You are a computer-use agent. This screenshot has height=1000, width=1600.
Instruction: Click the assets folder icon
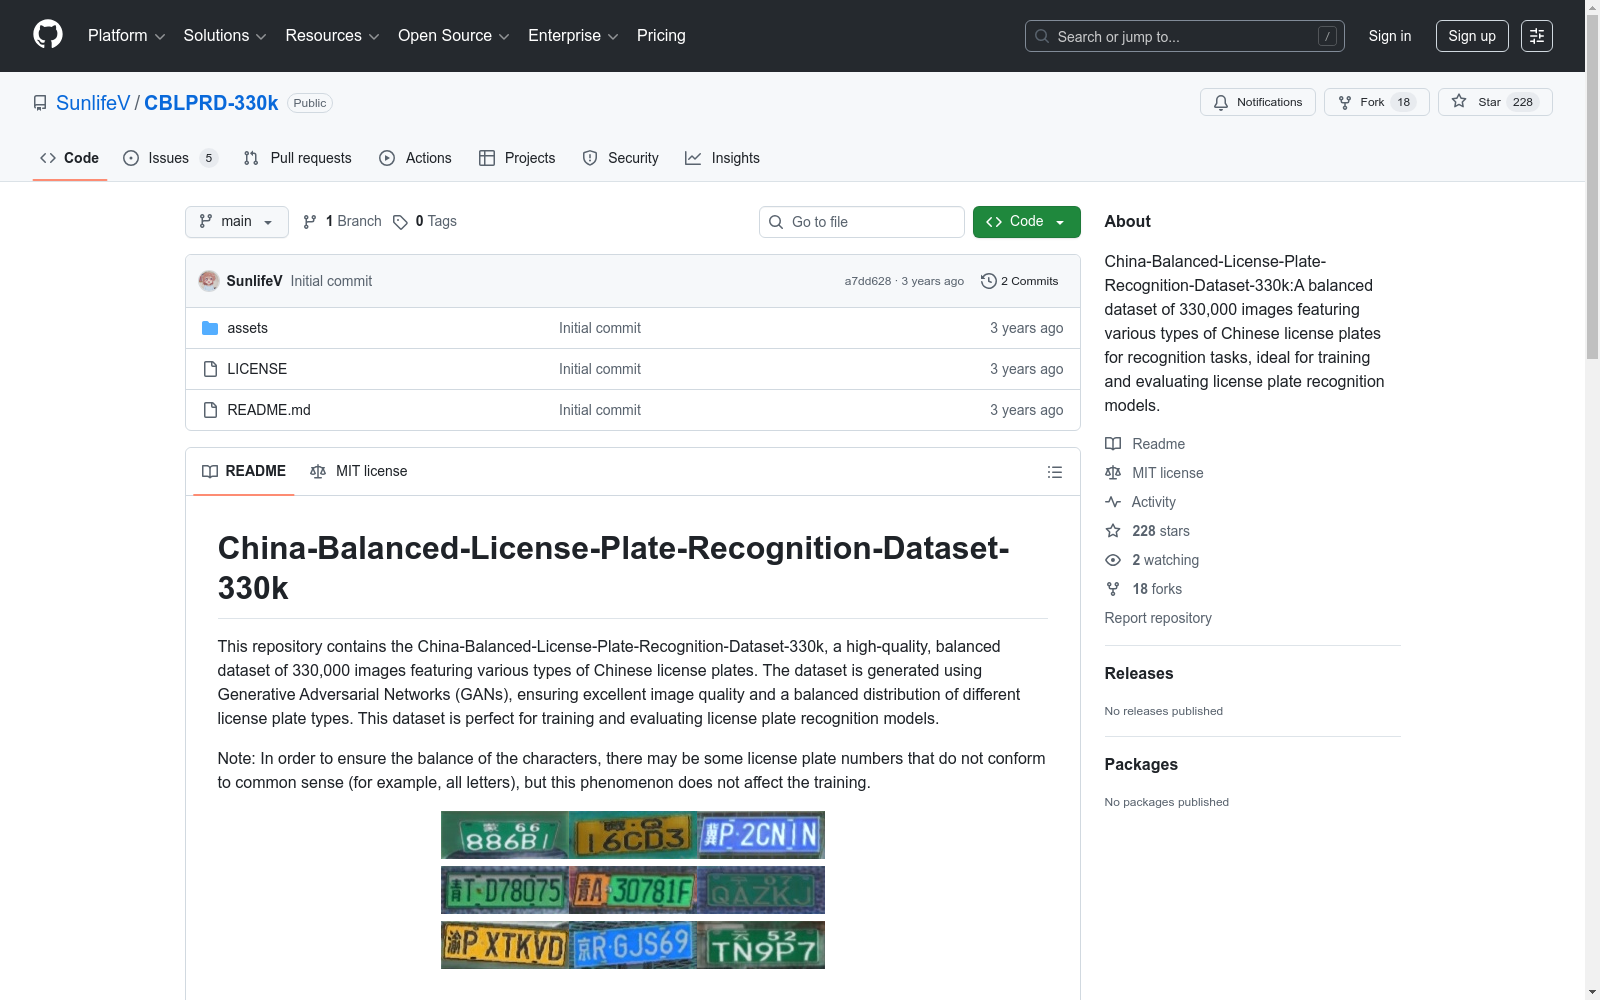210,328
